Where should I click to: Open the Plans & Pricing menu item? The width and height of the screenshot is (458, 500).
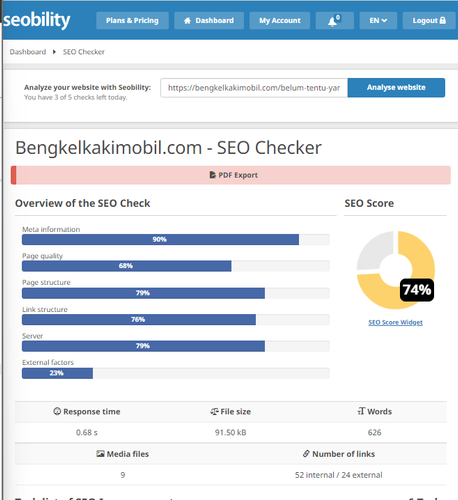point(132,21)
